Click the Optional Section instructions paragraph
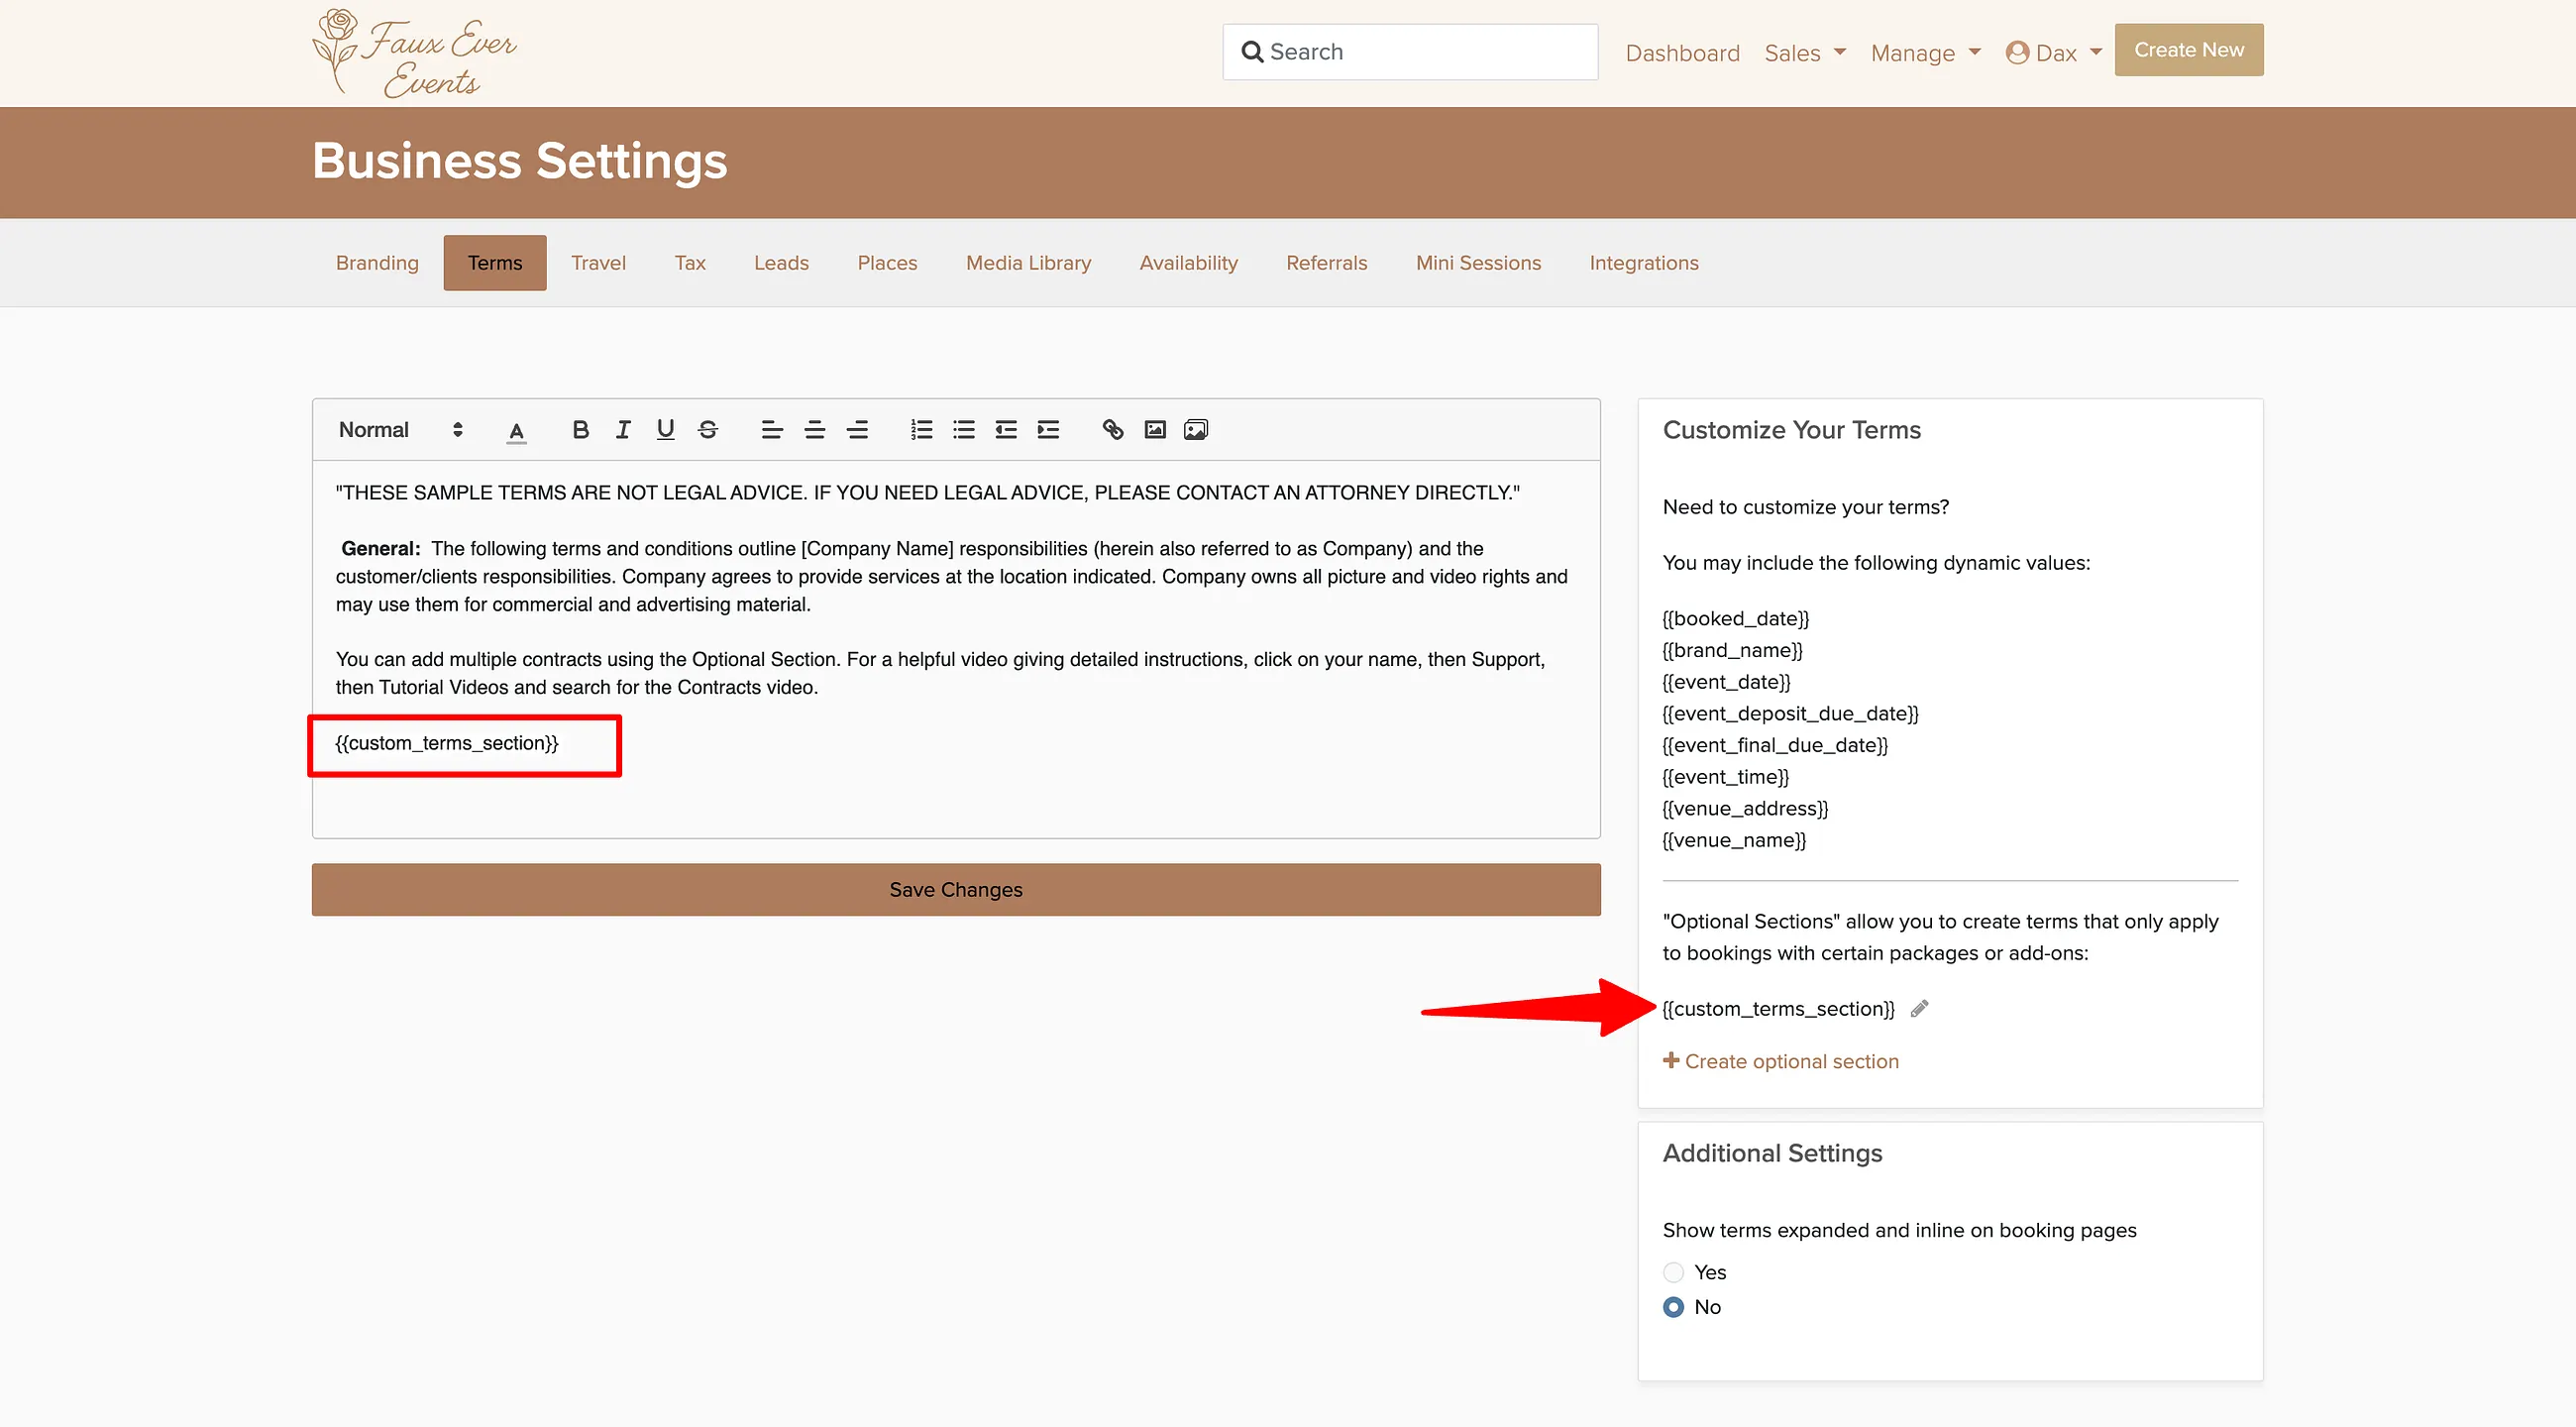The image size is (2576, 1427). click(x=940, y=673)
